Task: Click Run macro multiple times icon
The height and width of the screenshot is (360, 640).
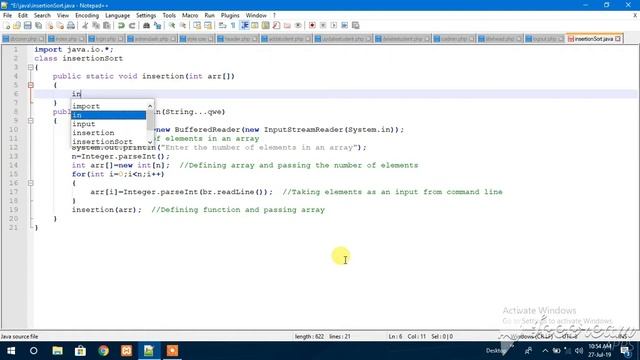Action: pyautogui.click(x=344, y=25)
